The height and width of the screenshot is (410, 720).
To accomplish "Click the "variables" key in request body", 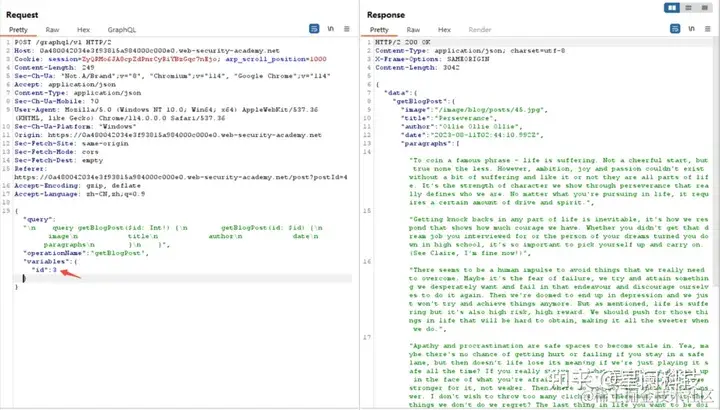I will click(45, 262).
